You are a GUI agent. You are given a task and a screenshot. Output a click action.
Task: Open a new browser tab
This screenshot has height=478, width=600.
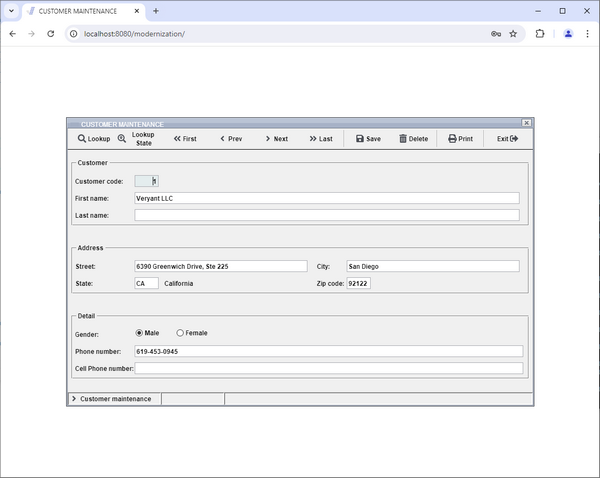click(156, 10)
